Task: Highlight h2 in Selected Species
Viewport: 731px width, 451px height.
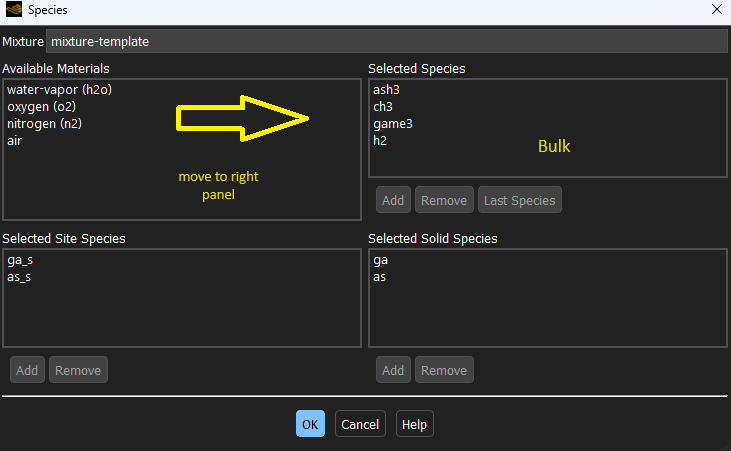Action: tap(381, 141)
